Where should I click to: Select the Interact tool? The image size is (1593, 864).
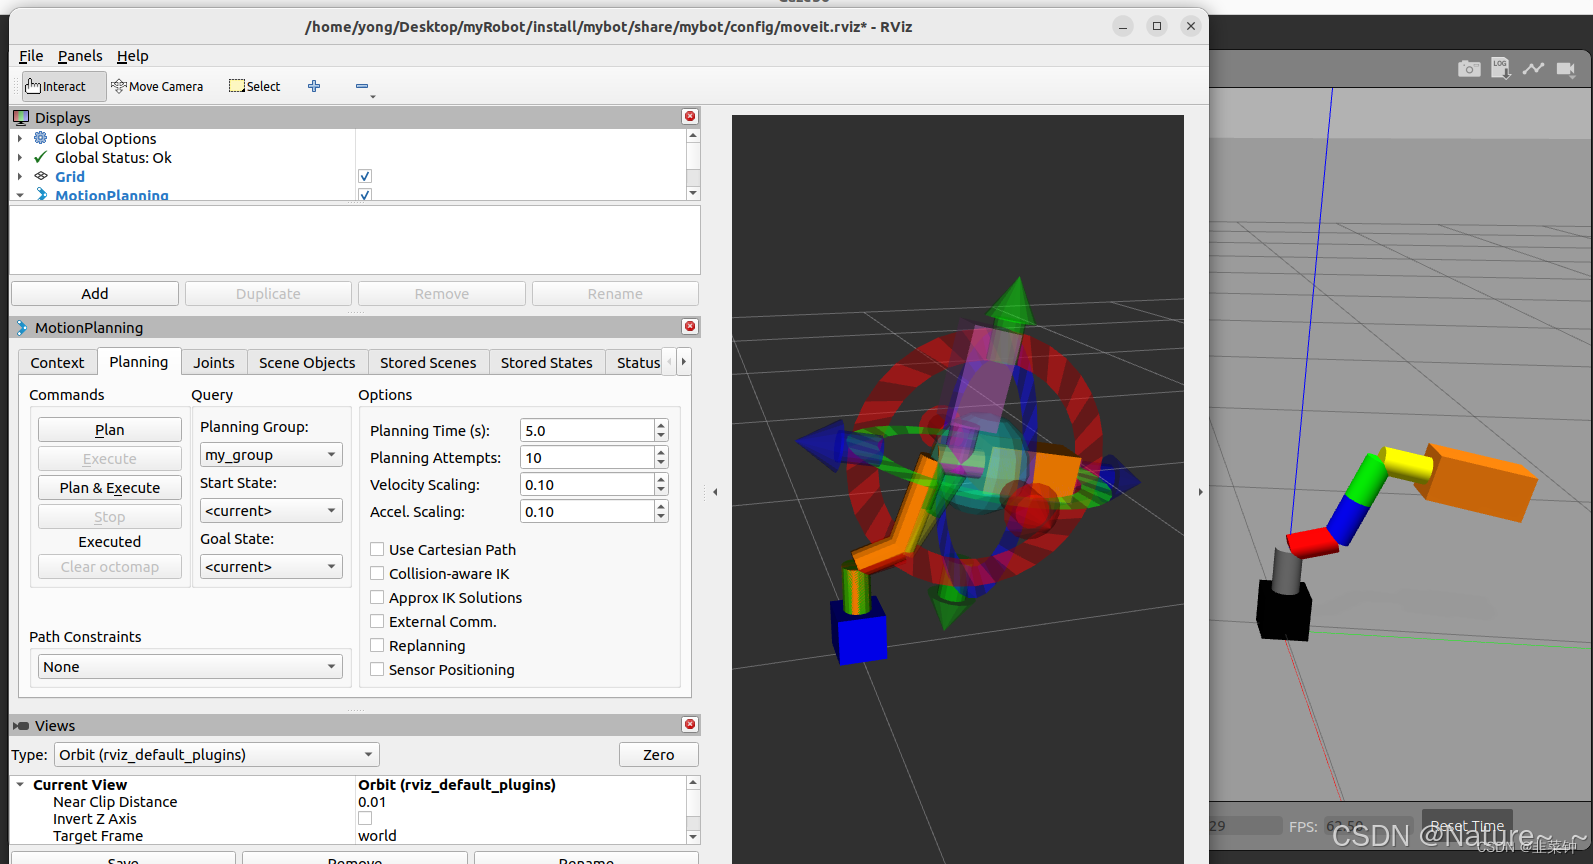pyautogui.click(x=64, y=86)
